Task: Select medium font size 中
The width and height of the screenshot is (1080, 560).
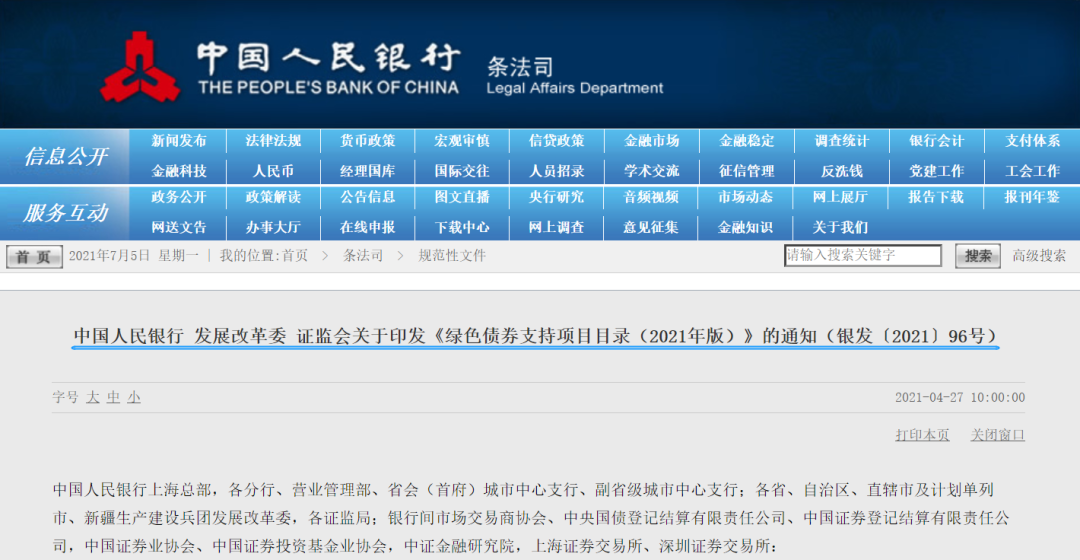Action: [x=113, y=397]
